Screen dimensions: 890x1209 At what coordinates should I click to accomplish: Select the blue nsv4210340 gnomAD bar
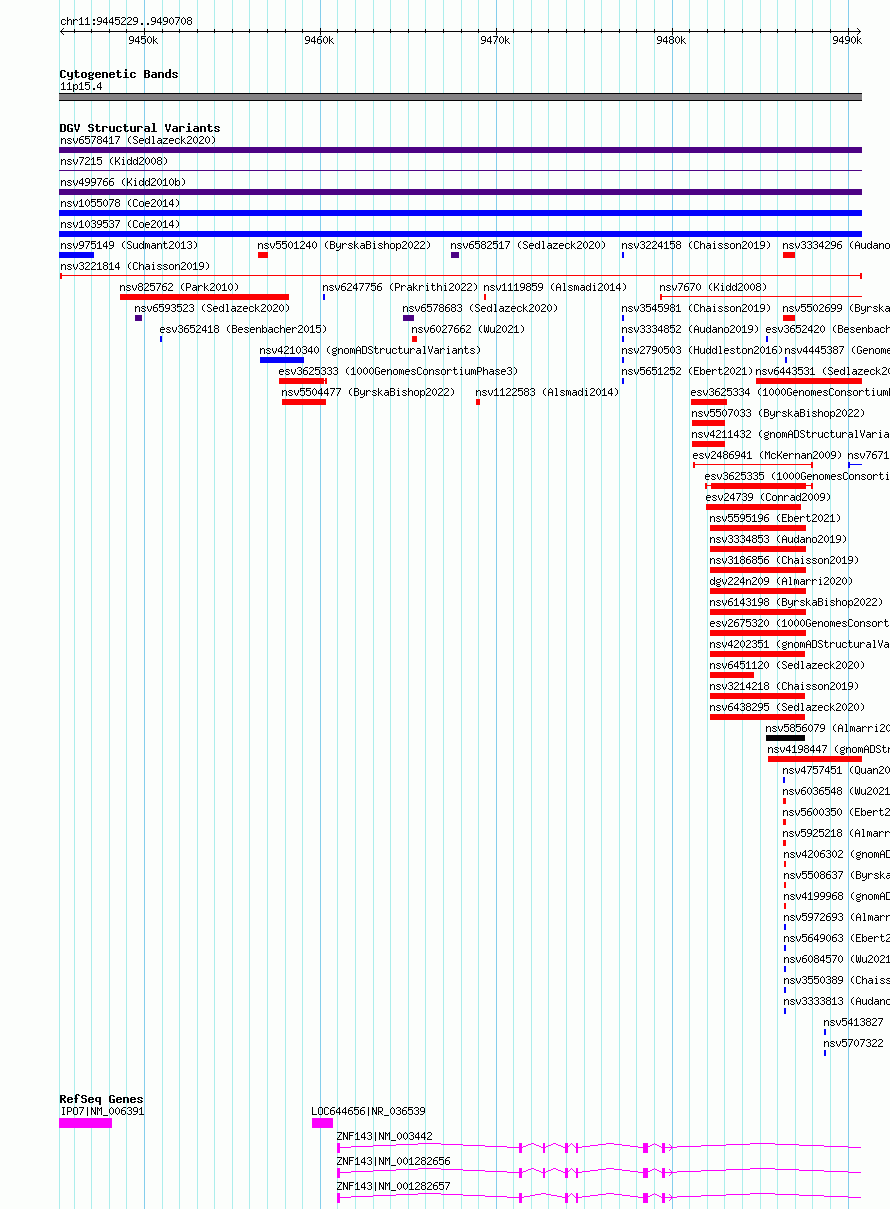[282, 360]
